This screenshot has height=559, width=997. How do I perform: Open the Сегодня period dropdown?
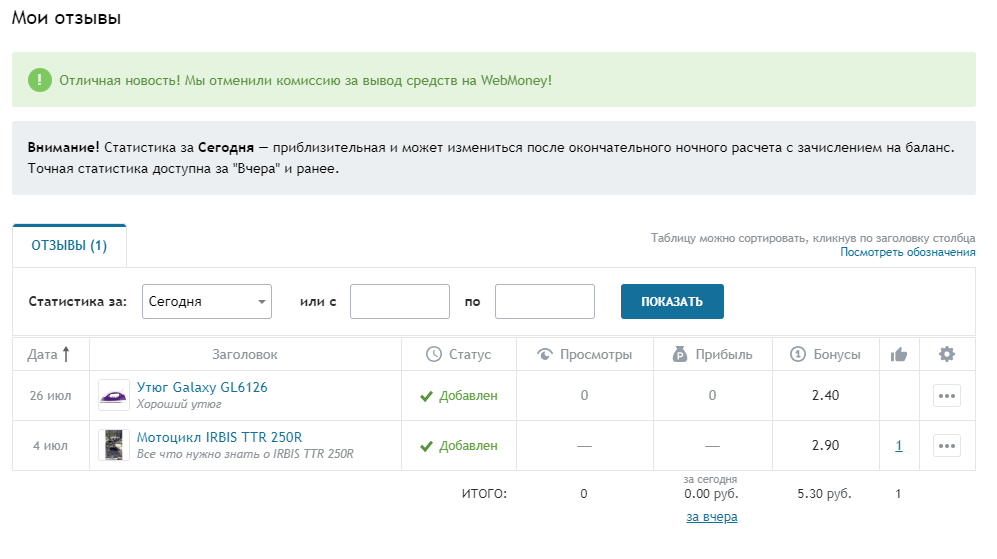207,301
